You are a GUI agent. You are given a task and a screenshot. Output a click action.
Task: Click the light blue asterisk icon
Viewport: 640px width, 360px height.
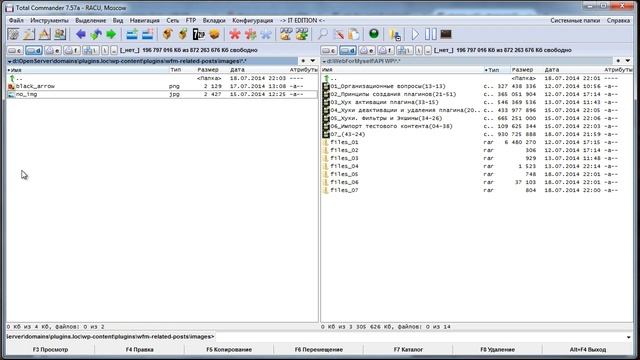pyautogui.click(x=266, y=34)
